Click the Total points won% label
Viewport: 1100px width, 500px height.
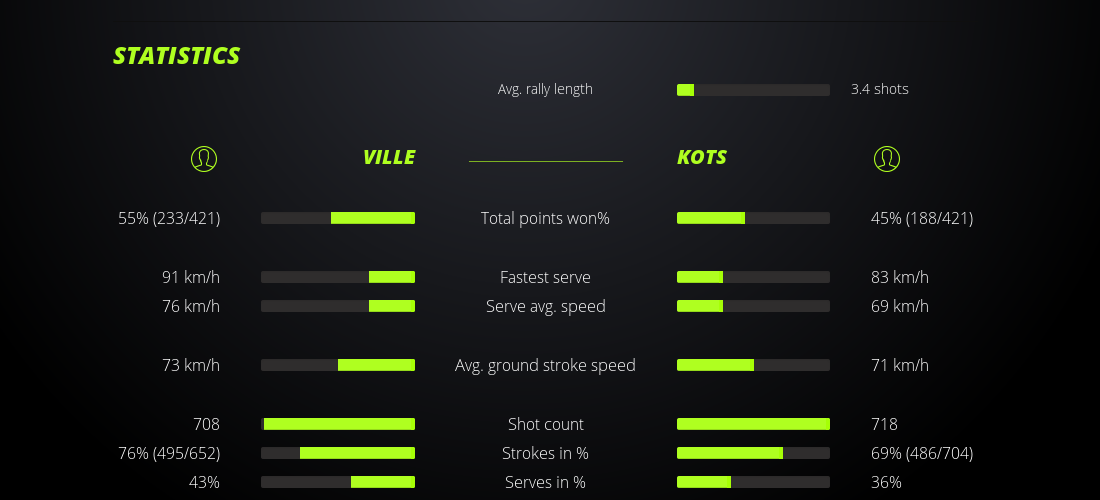tap(545, 218)
